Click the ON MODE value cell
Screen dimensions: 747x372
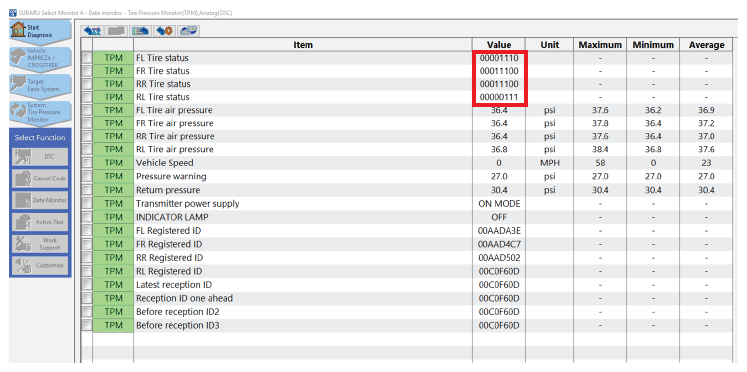499,204
